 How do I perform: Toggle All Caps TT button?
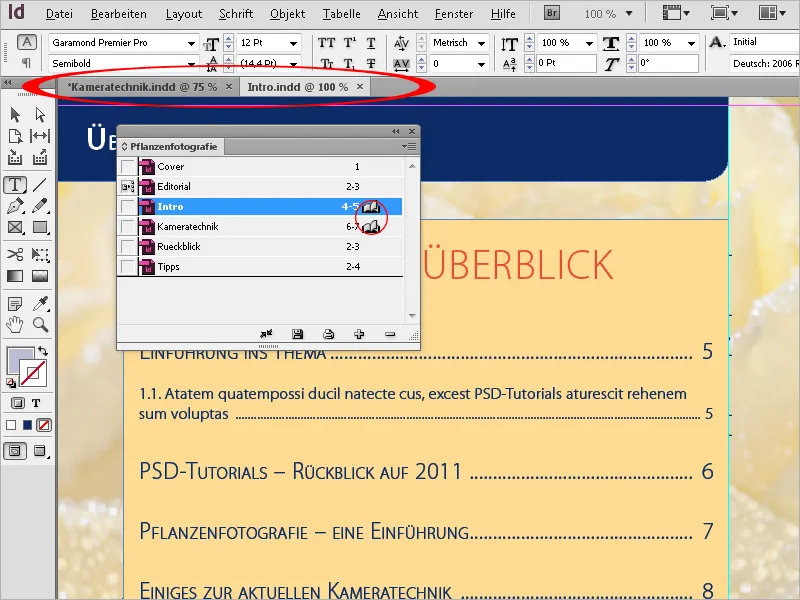point(327,43)
